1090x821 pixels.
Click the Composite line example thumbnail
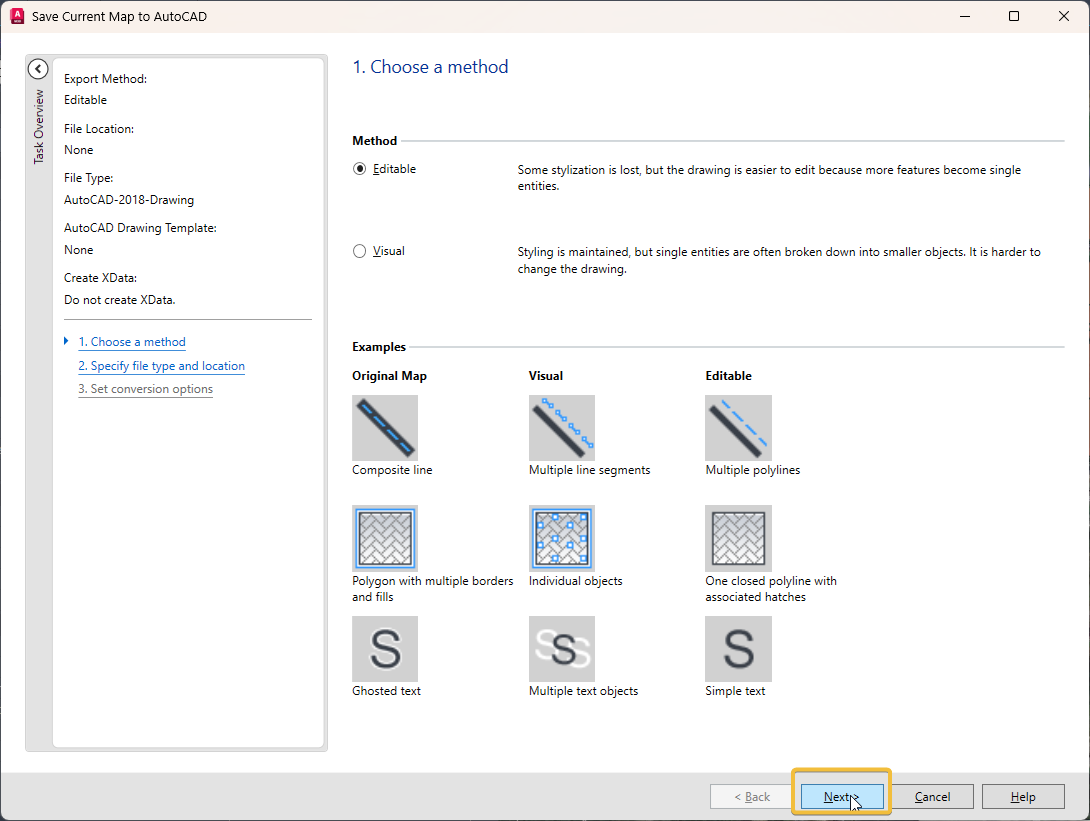tap(385, 428)
